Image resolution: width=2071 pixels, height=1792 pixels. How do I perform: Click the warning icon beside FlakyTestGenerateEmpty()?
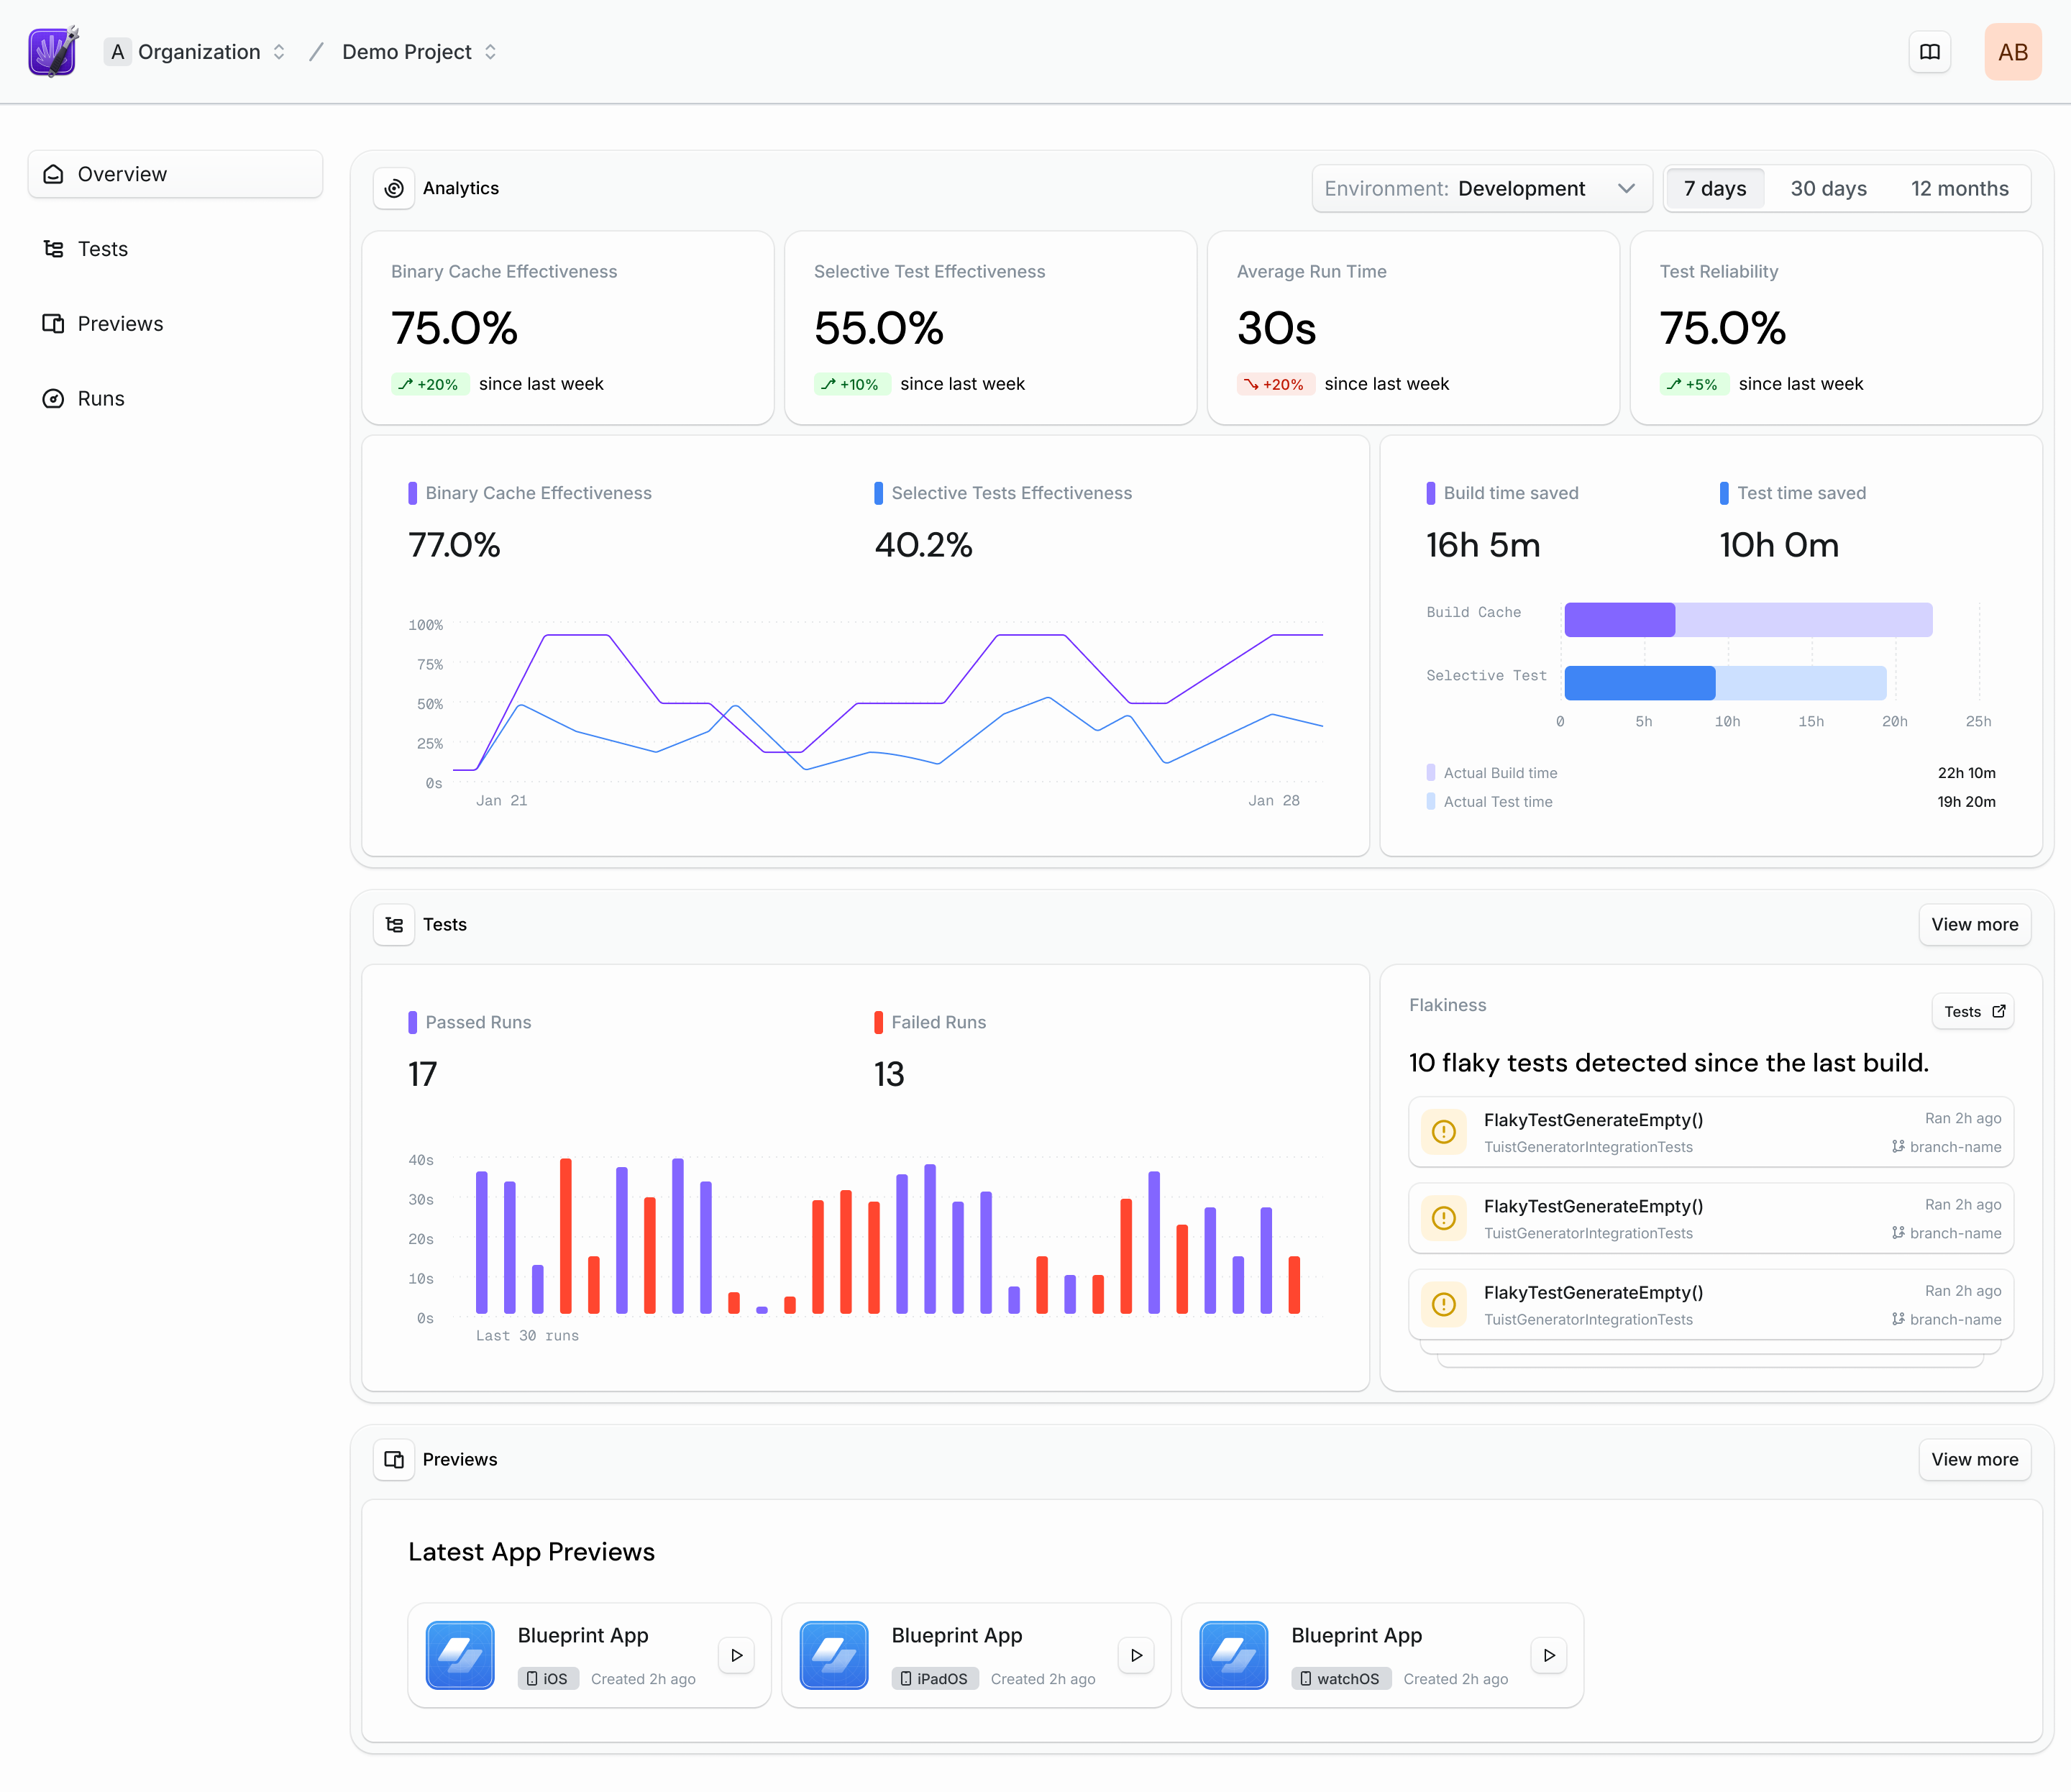[1443, 1131]
